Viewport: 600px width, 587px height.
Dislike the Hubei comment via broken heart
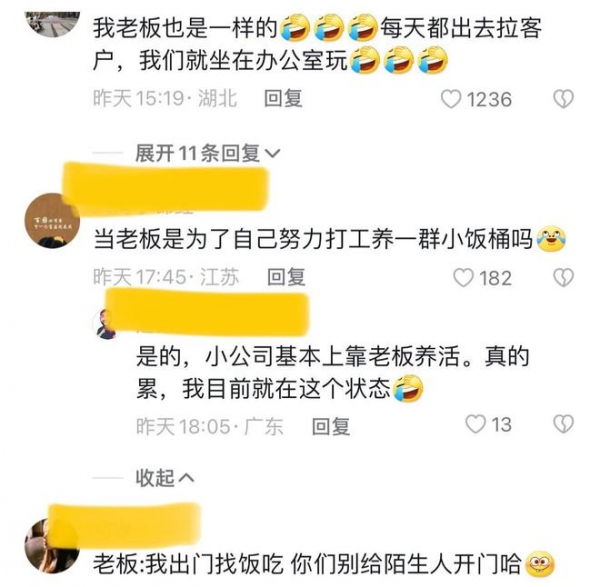[563, 99]
